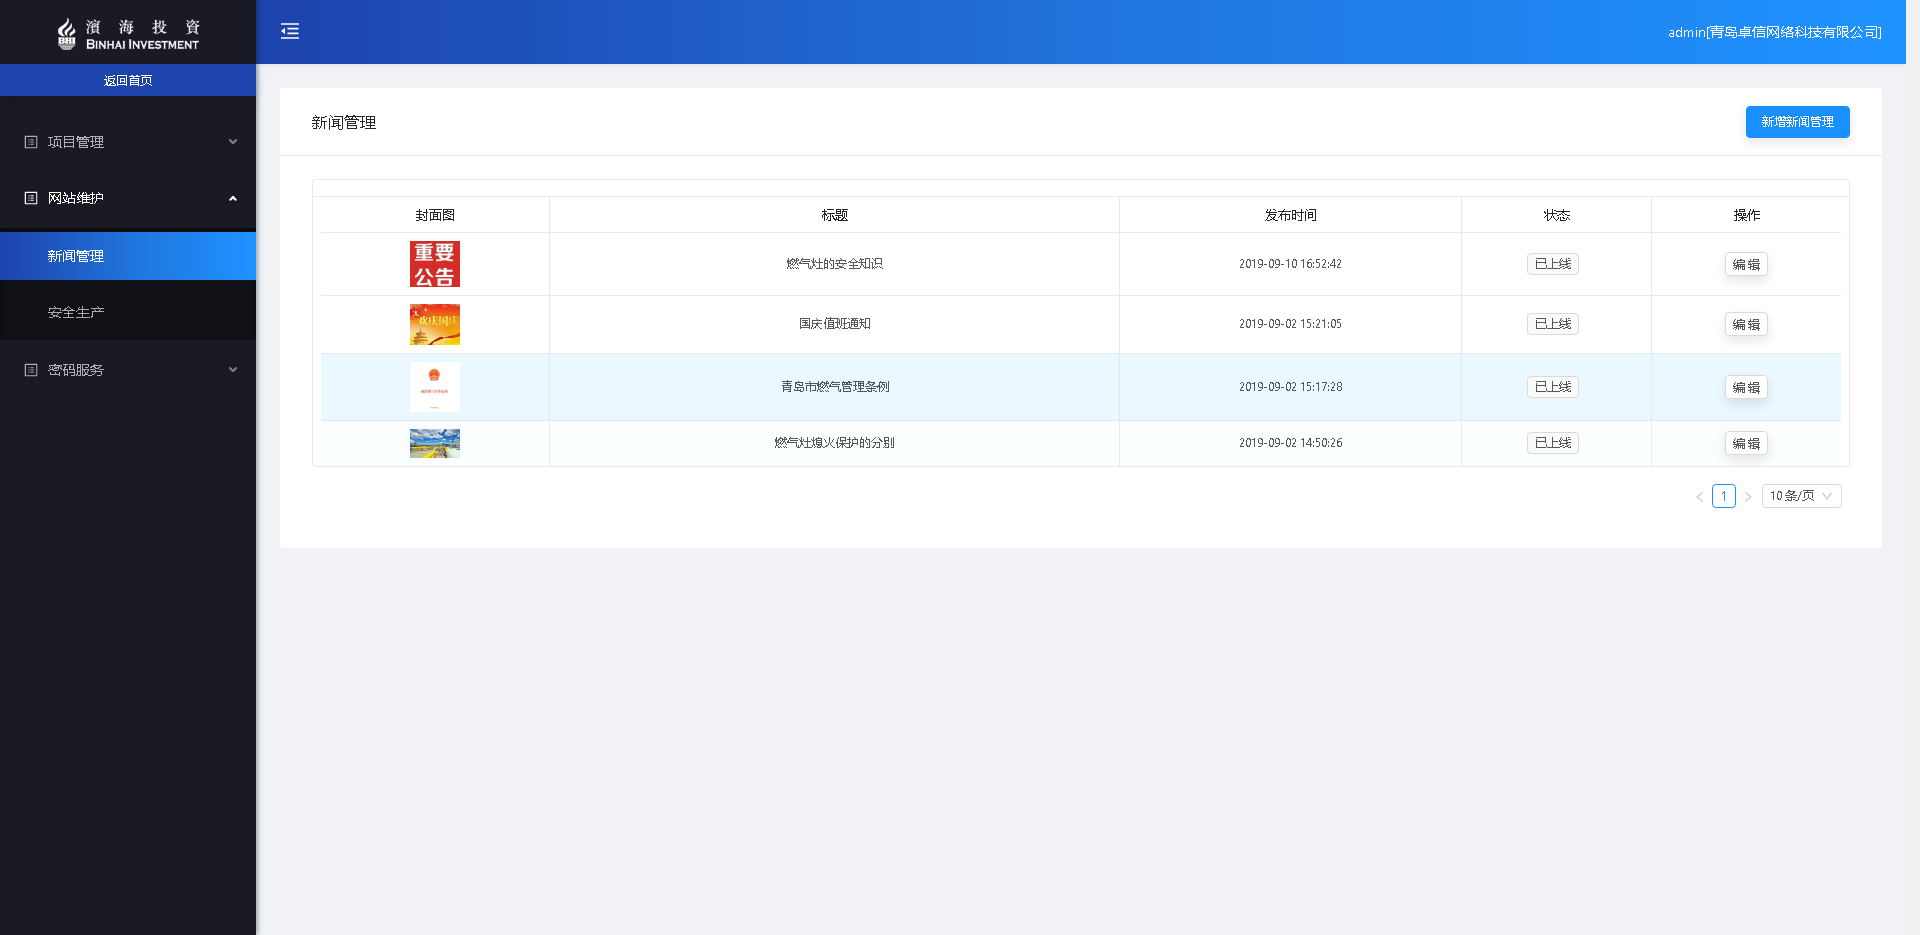Click 新增新闻管理 button
The width and height of the screenshot is (1920, 935).
click(x=1797, y=122)
